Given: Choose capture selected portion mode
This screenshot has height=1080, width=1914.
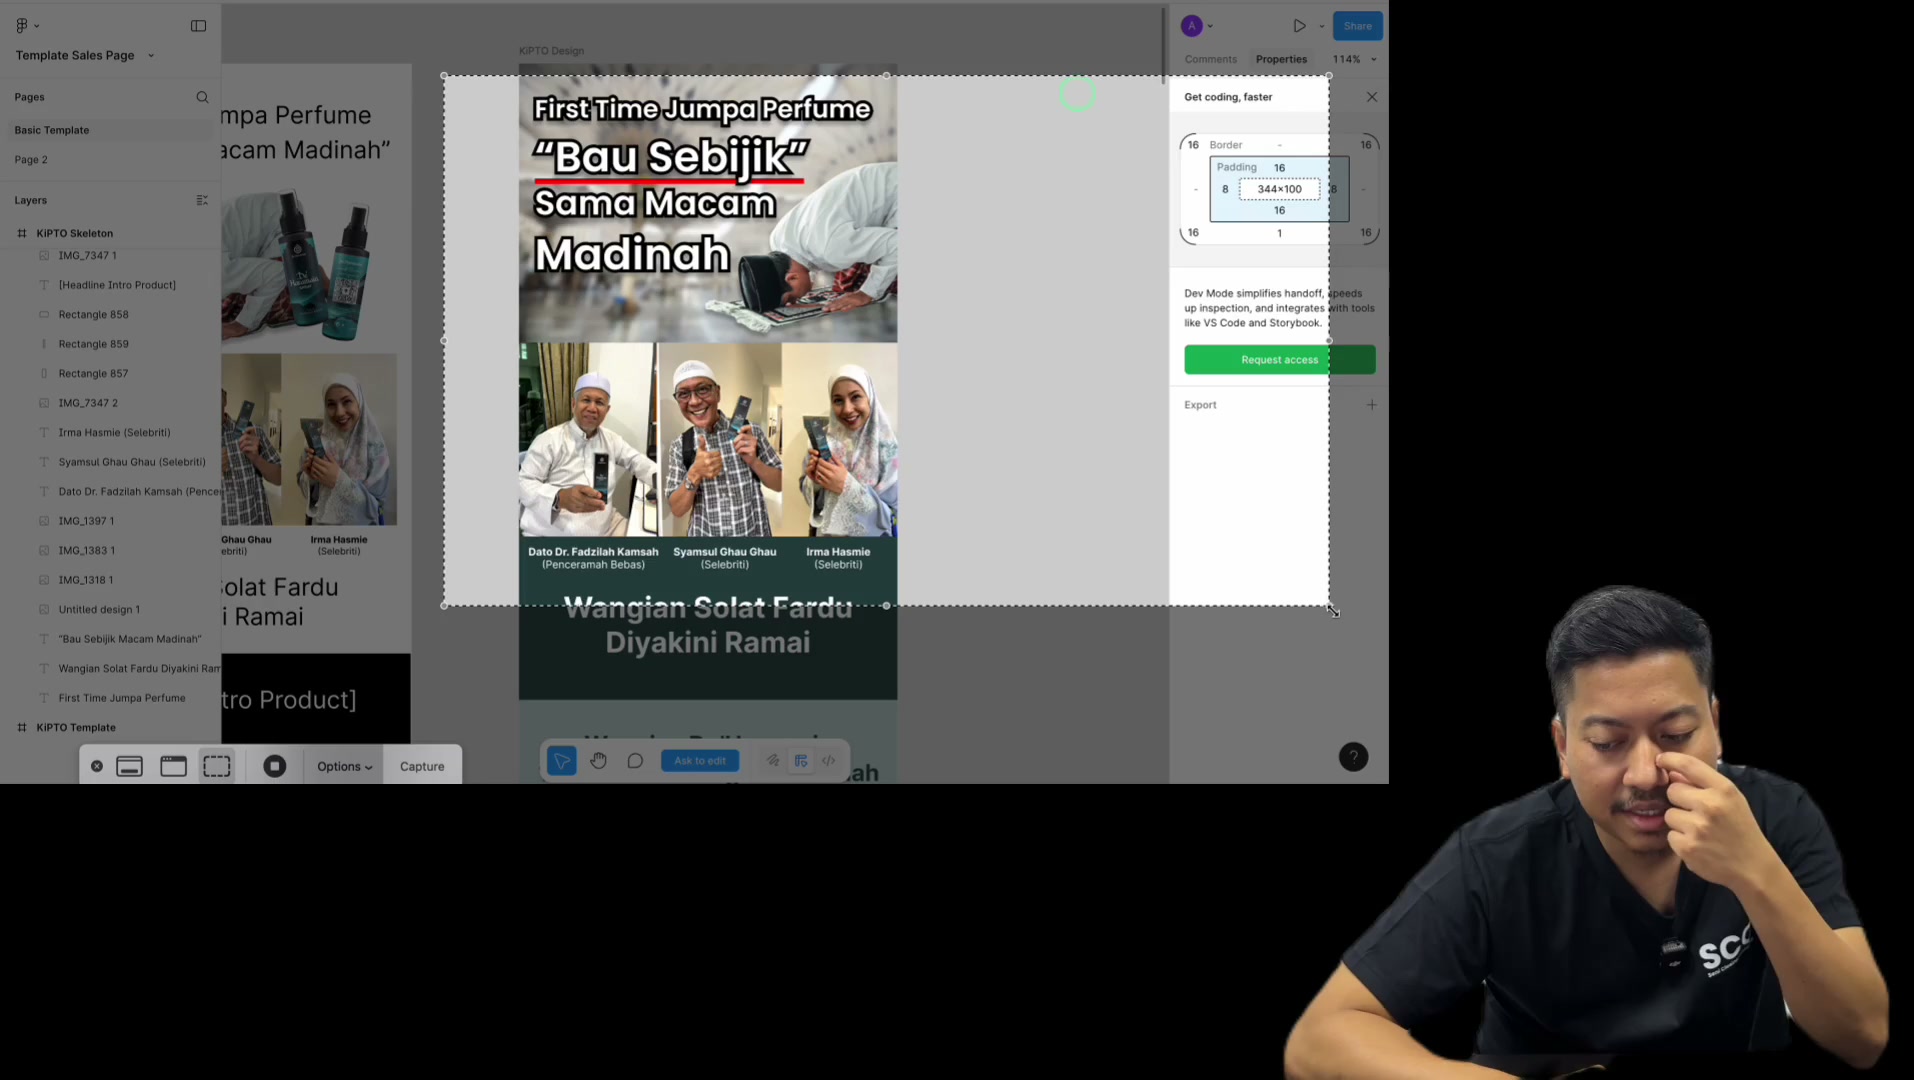Looking at the screenshot, I should [217, 766].
